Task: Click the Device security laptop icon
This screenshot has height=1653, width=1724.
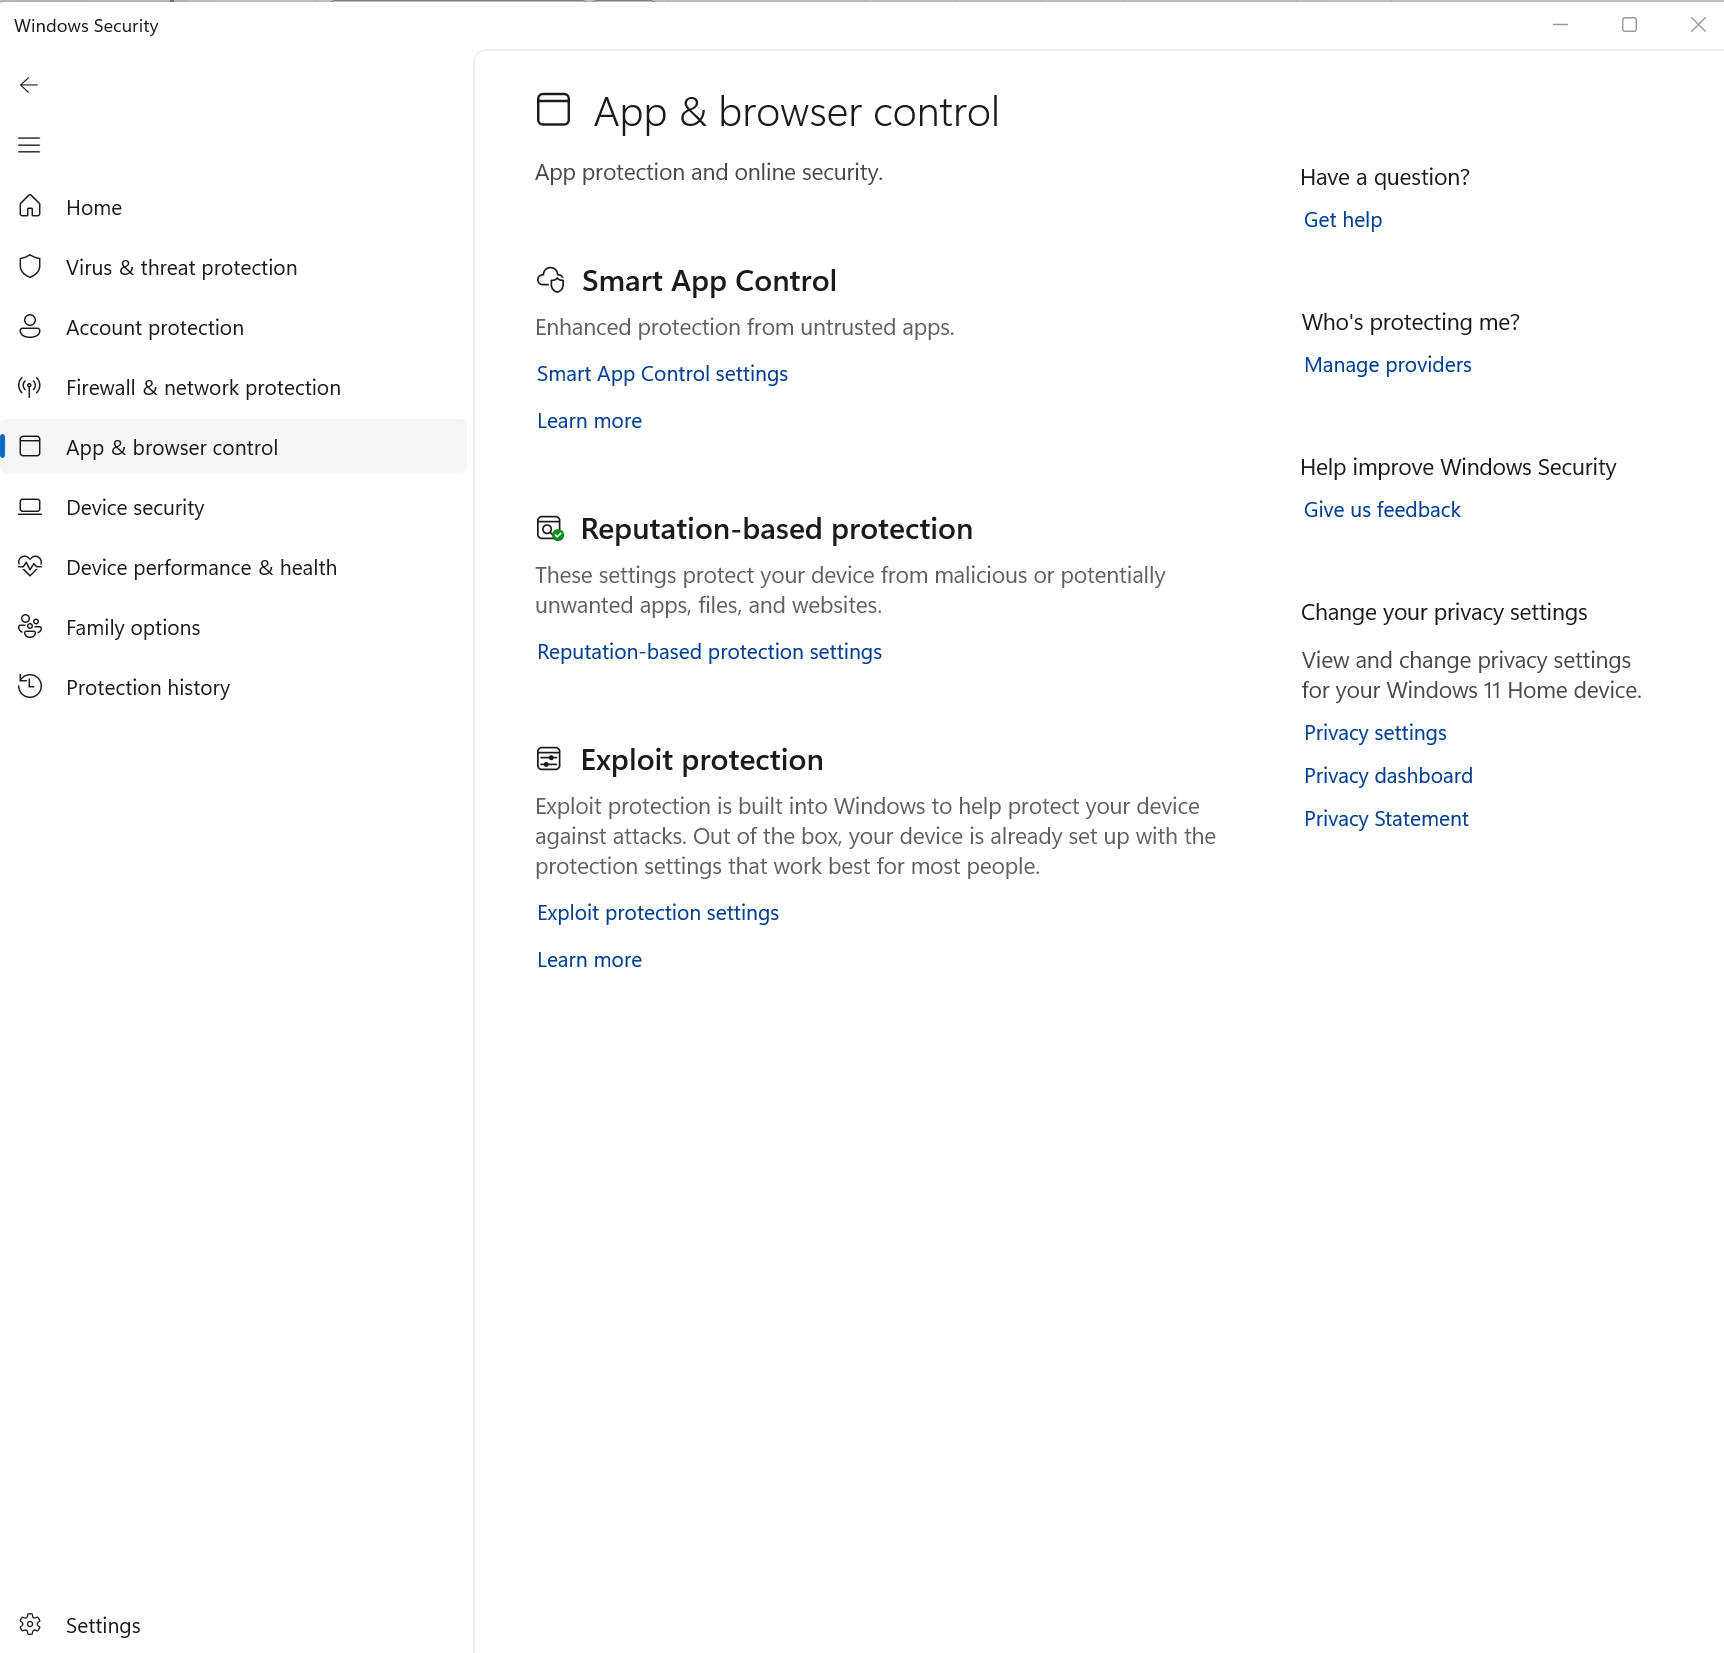Action: (x=30, y=506)
